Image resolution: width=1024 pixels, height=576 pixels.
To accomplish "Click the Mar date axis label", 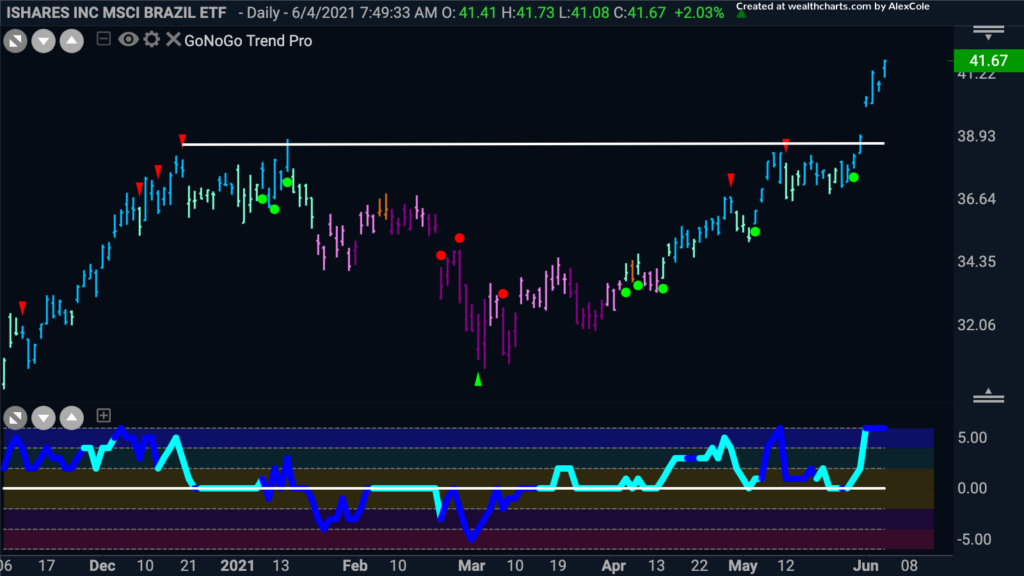I will tap(472, 566).
